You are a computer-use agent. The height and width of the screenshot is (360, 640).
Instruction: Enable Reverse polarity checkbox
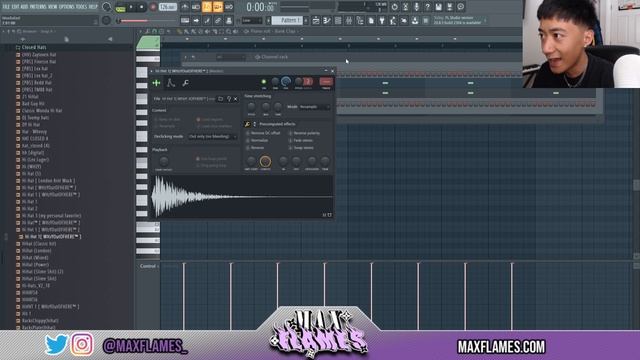(x=291, y=133)
